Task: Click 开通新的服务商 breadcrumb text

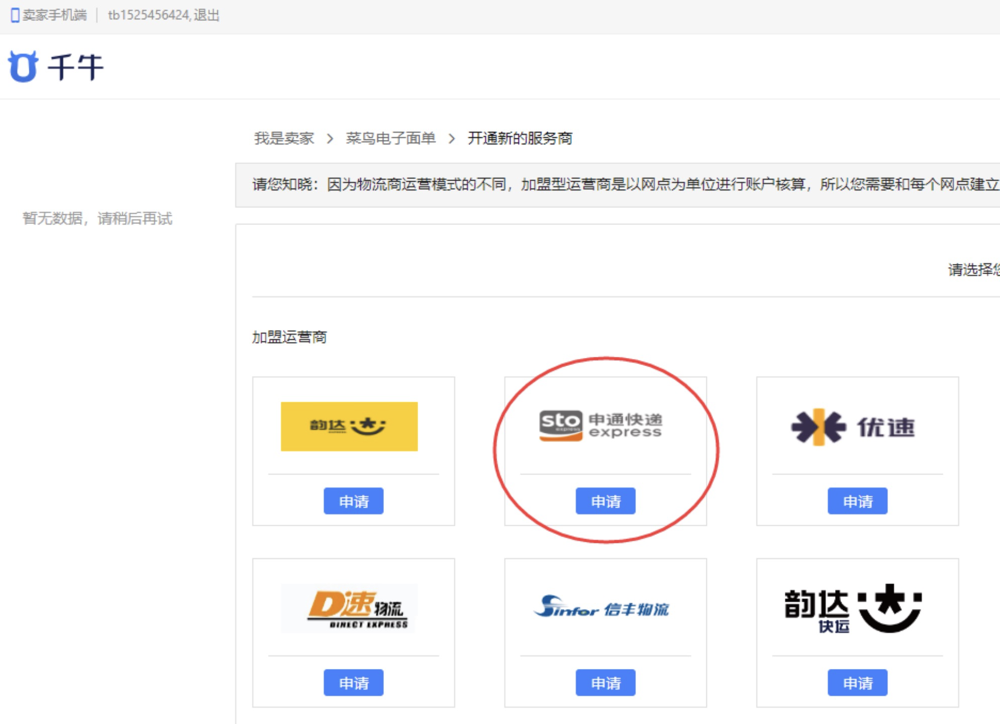Action: pyautogui.click(x=520, y=138)
